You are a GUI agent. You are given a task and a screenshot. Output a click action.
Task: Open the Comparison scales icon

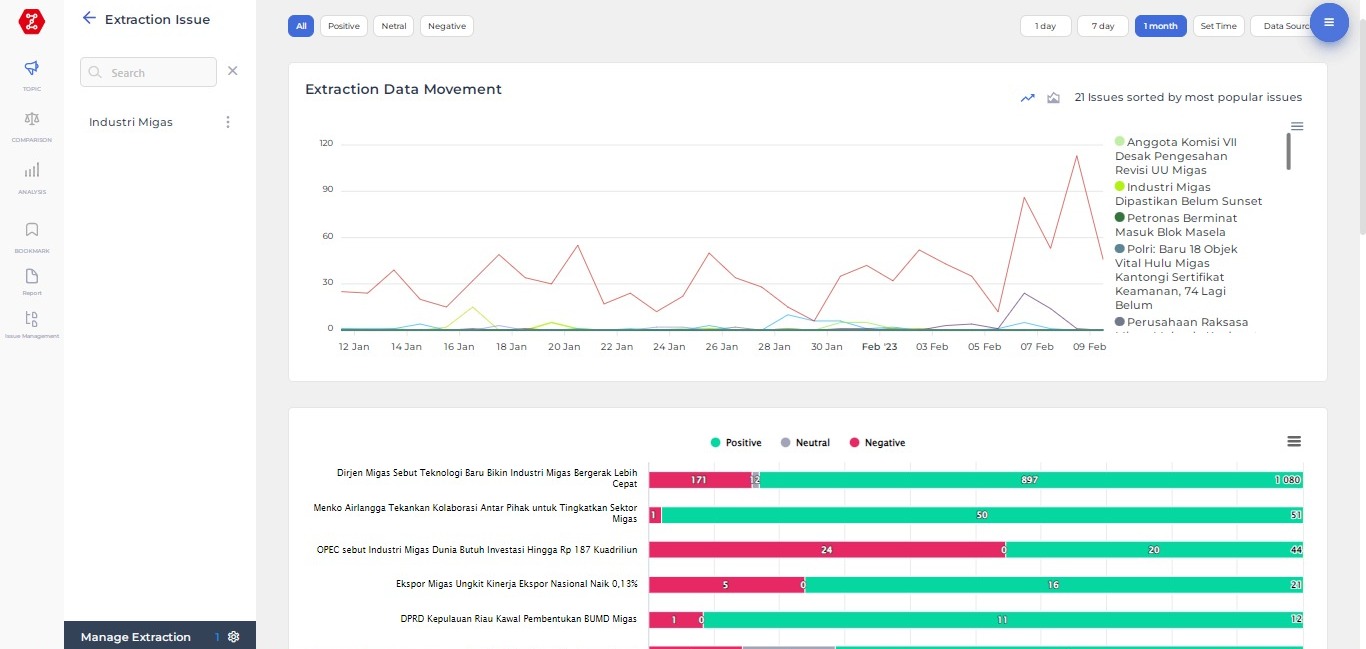click(x=32, y=120)
